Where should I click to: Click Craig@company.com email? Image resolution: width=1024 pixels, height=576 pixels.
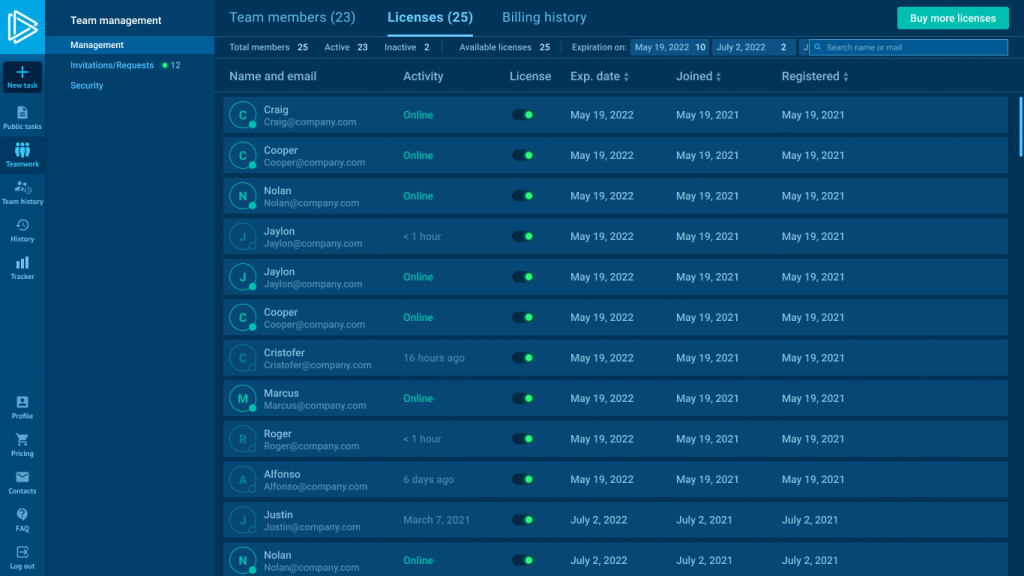[310, 122]
